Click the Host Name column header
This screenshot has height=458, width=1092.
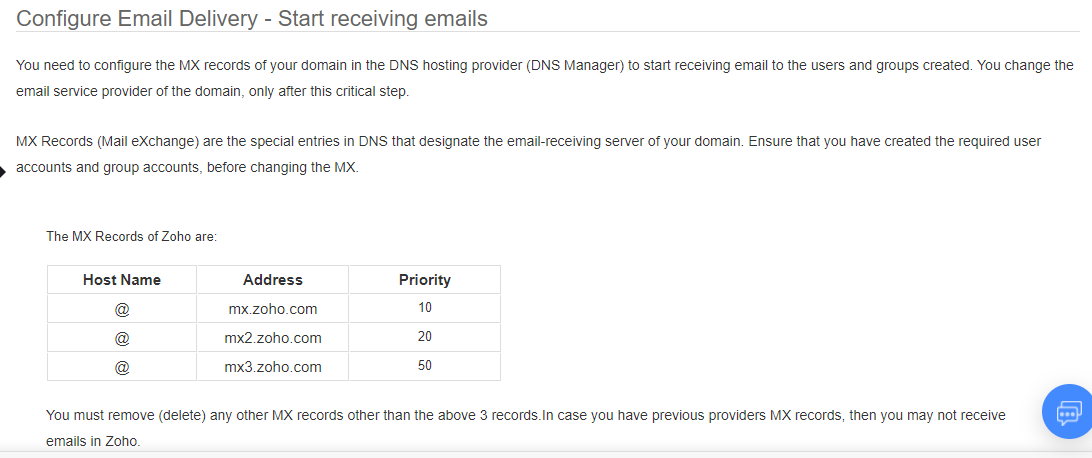coord(122,280)
